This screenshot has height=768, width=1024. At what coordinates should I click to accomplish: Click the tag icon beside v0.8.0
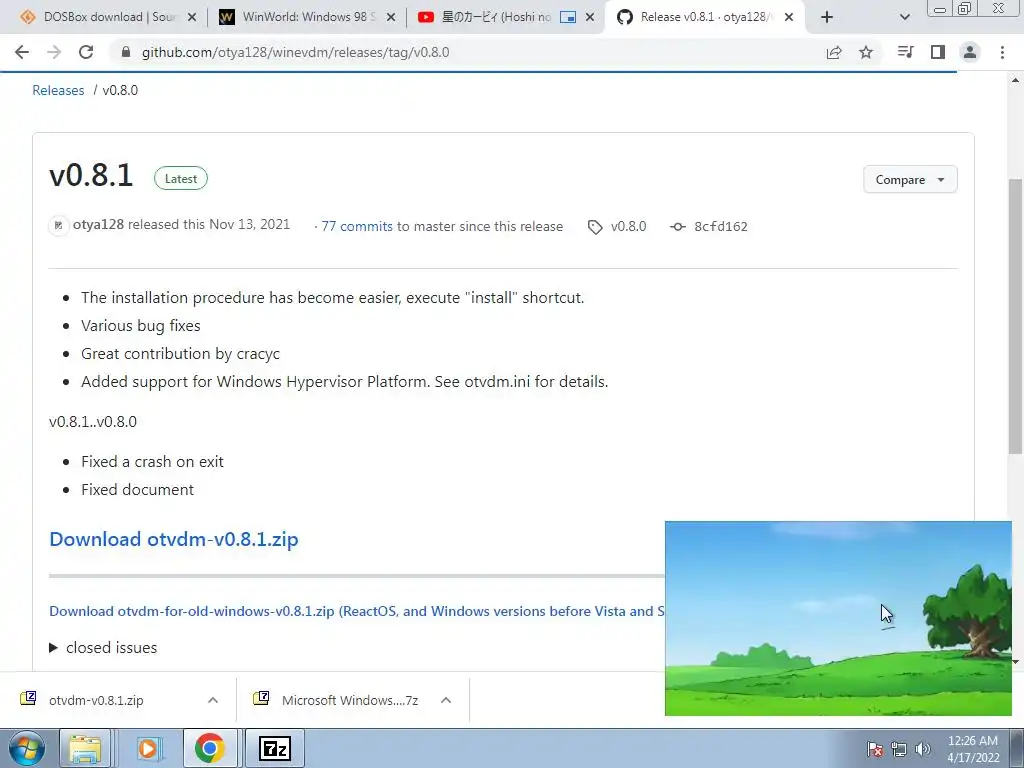[x=595, y=227]
